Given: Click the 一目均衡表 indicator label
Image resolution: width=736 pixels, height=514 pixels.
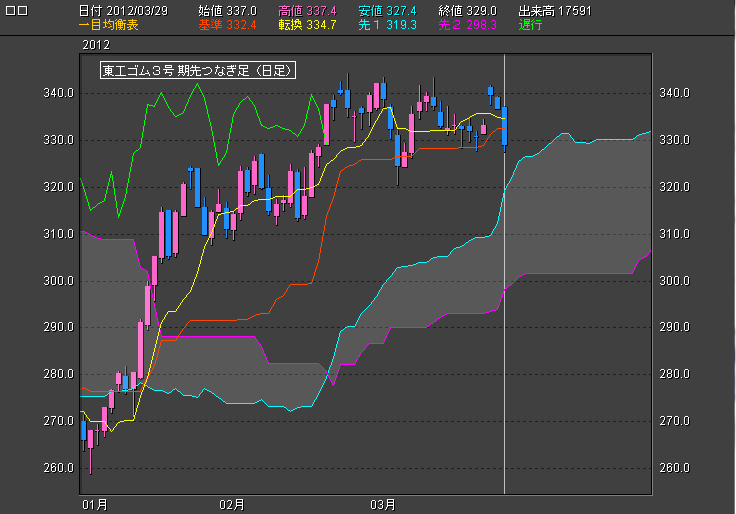Looking at the screenshot, I should point(110,24).
